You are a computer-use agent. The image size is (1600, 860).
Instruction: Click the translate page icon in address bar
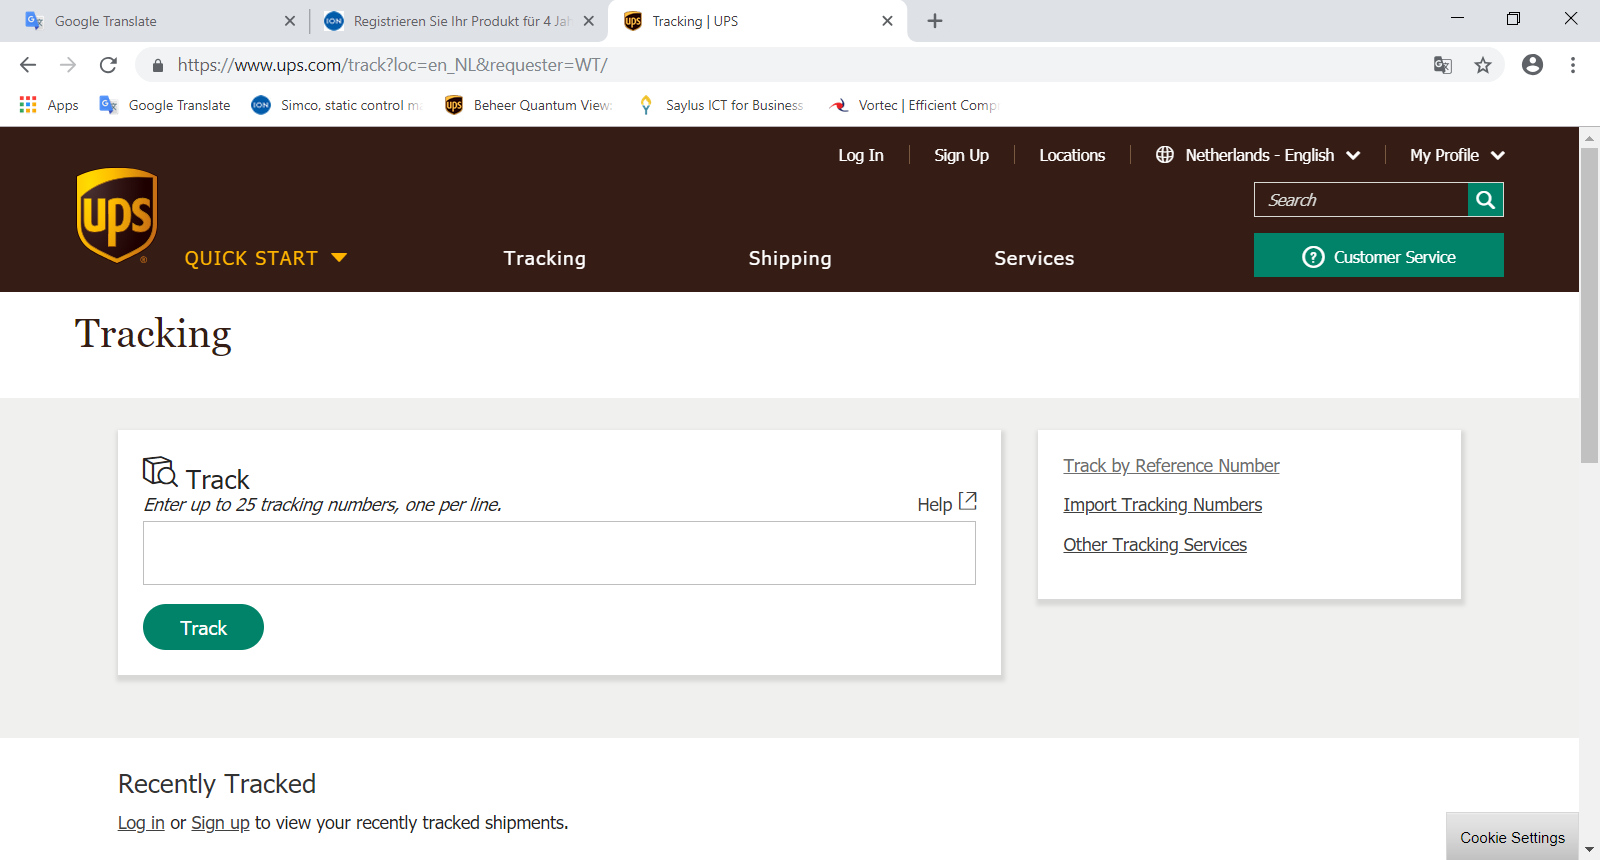click(x=1442, y=65)
